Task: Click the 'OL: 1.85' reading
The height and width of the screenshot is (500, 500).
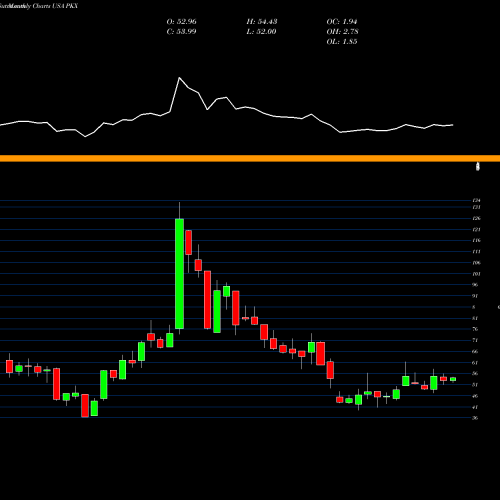Action: point(342,42)
